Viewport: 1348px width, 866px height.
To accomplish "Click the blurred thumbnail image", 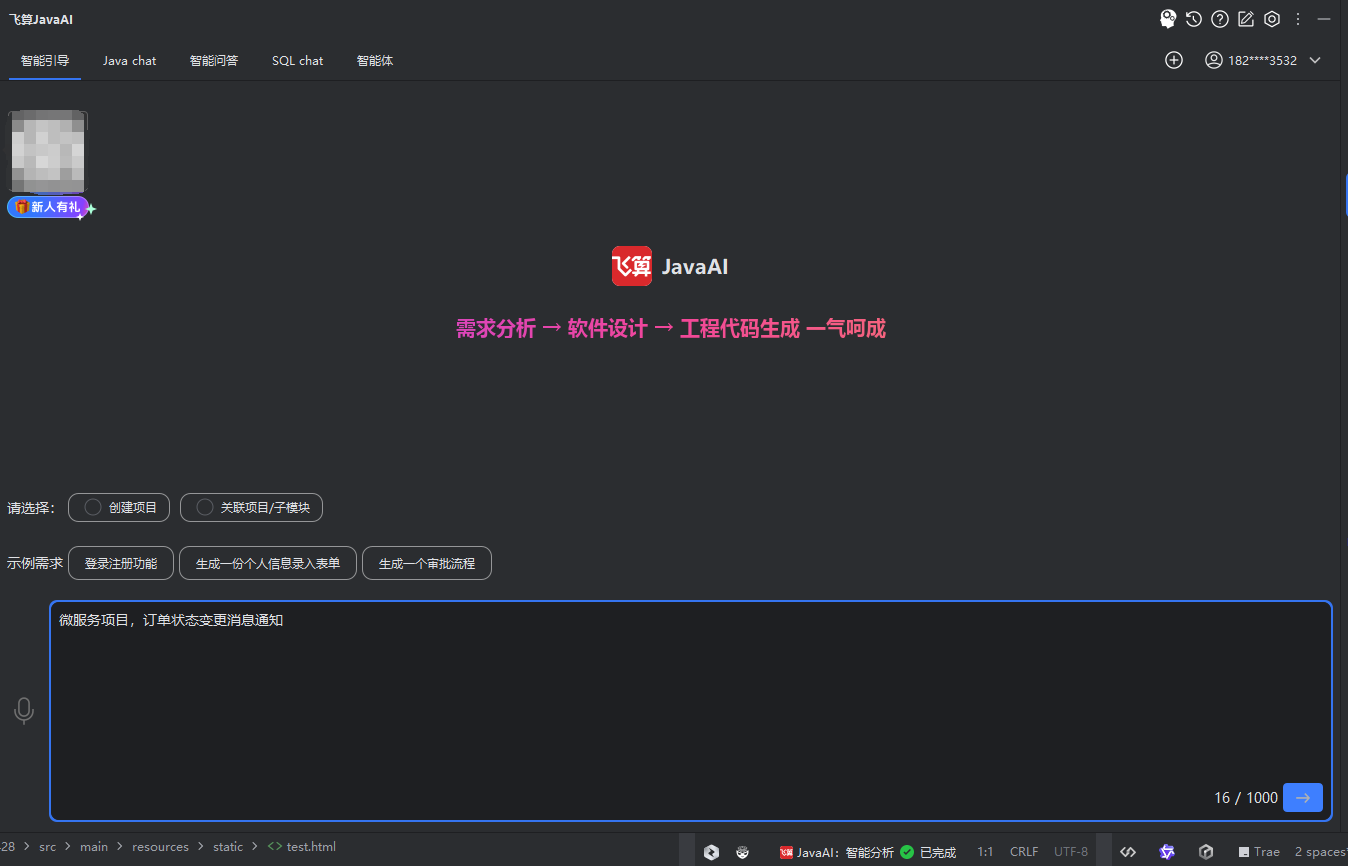I will tap(48, 151).
